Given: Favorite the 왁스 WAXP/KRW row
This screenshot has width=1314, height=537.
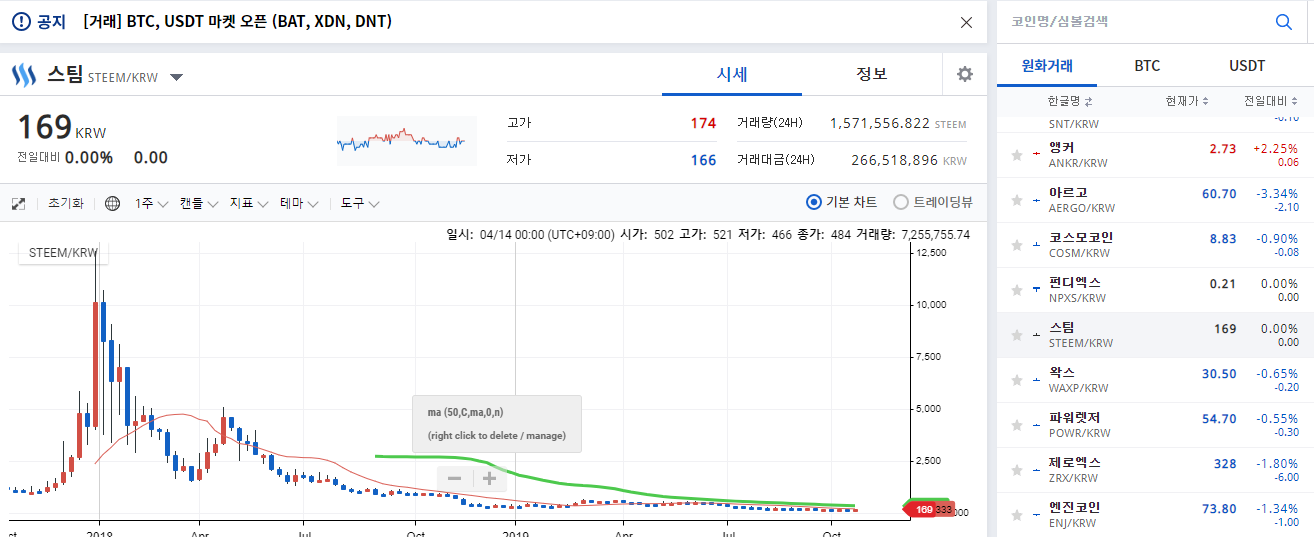Looking at the screenshot, I should pyautogui.click(x=1017, y=380).
